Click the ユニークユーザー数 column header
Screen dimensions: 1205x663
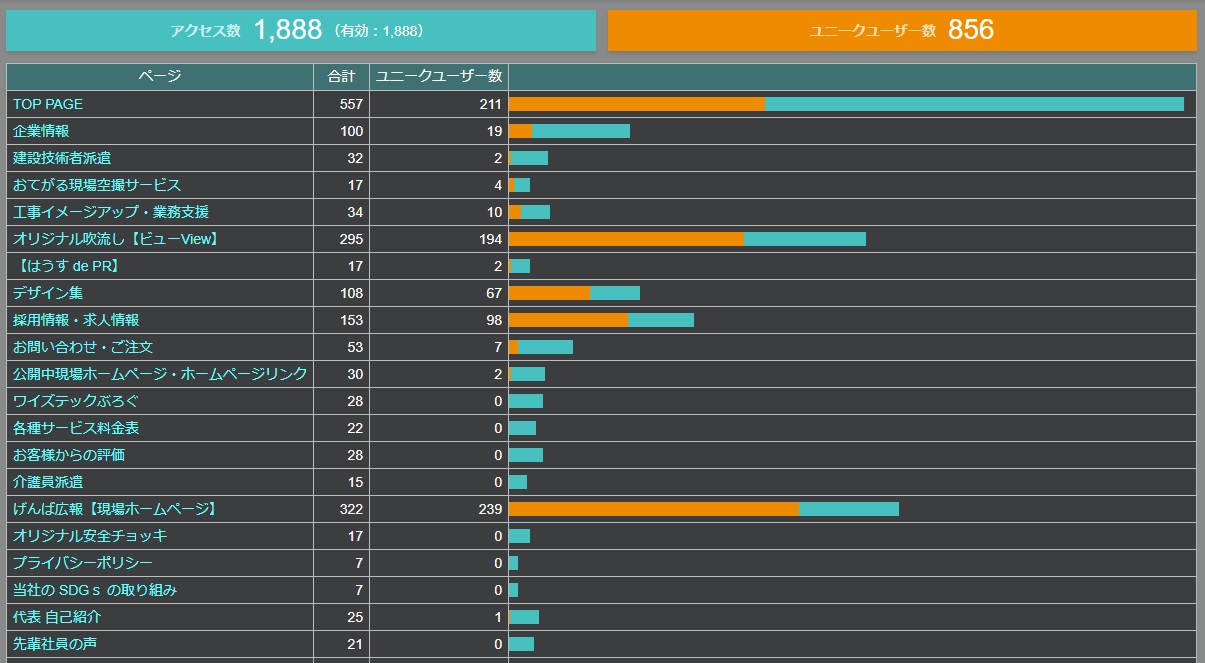click(438, 77)
